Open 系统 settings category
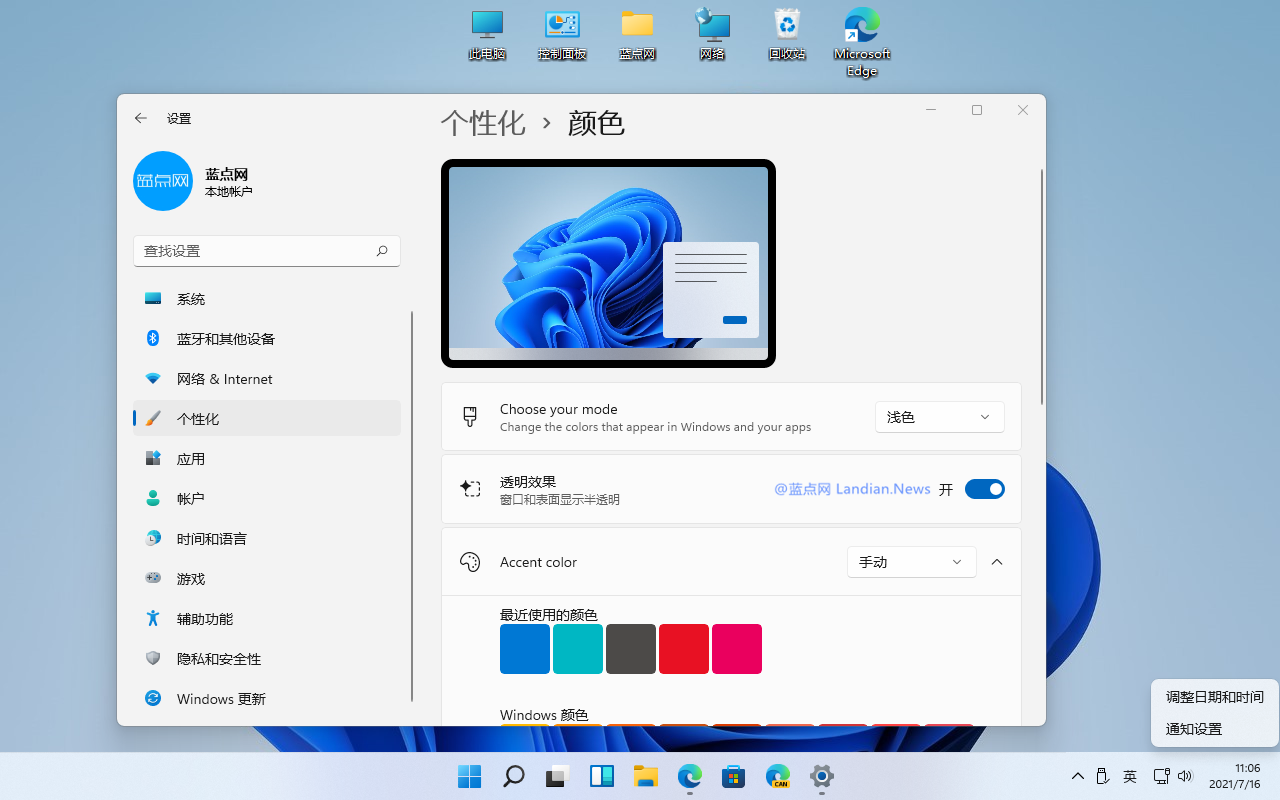Screen dimensions: 1280x800 267,299
